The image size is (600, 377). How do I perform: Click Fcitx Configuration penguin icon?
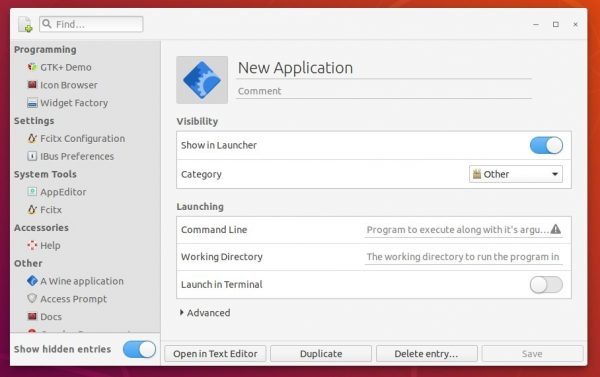[32, 138]
